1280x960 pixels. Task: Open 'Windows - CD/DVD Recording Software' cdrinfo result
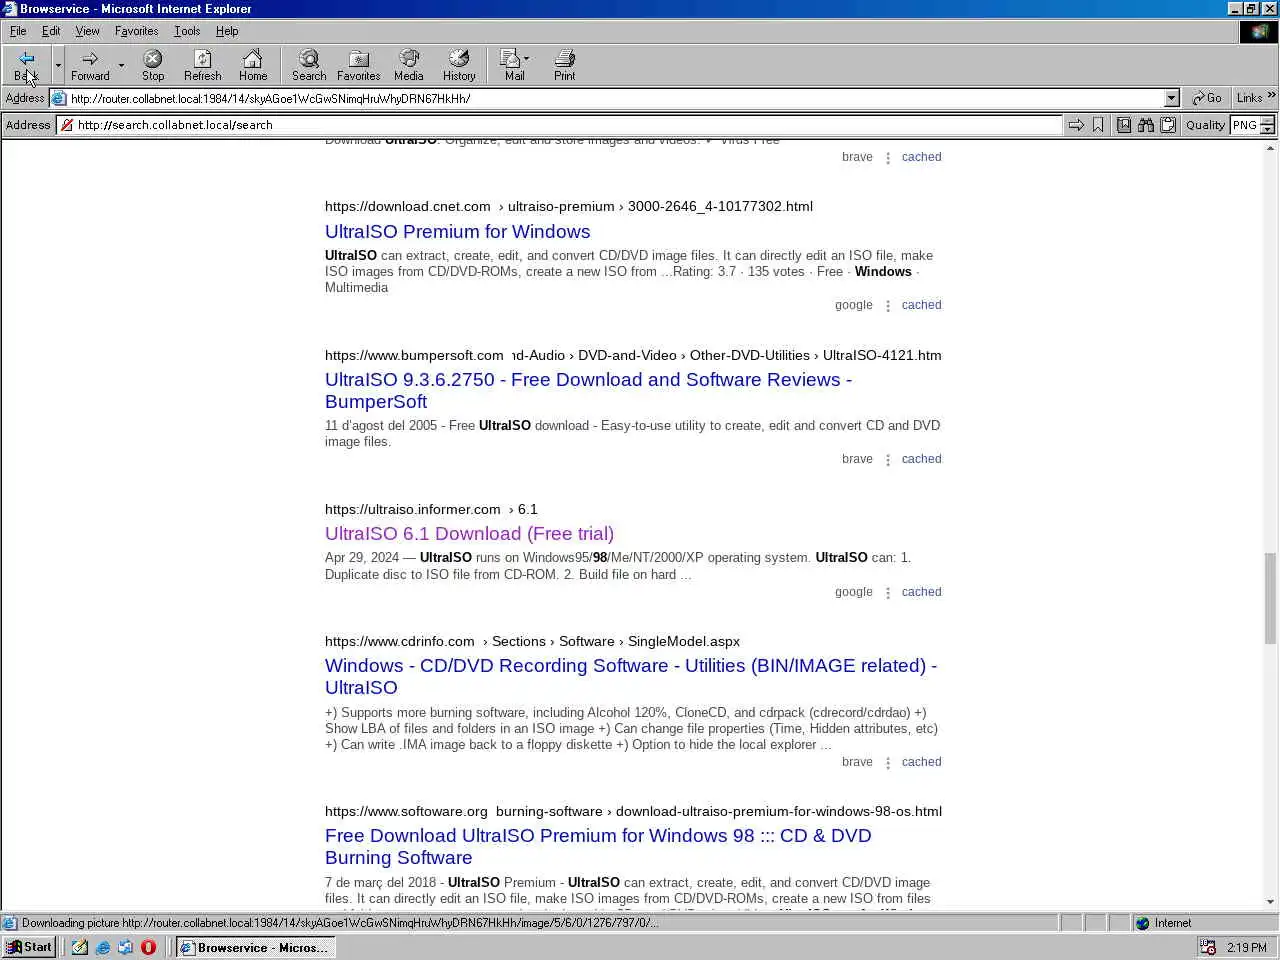tap(631, 676)
